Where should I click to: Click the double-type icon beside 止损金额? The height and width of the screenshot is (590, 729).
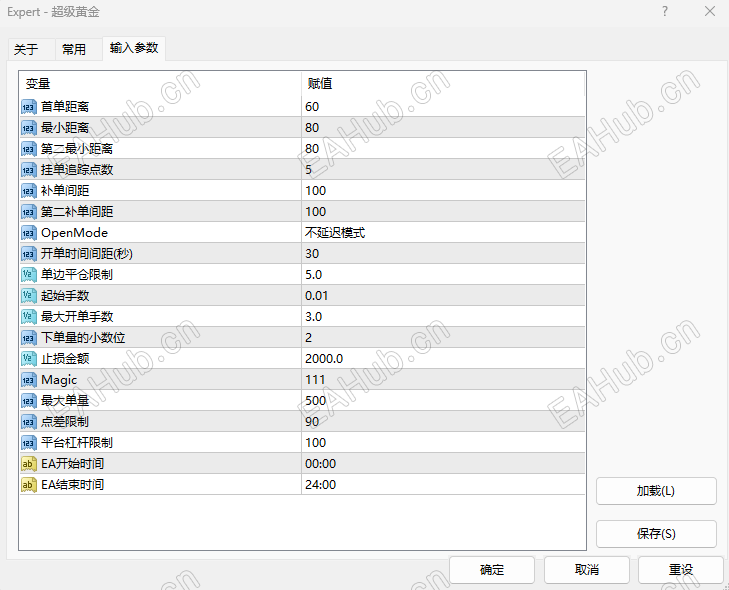28,359
